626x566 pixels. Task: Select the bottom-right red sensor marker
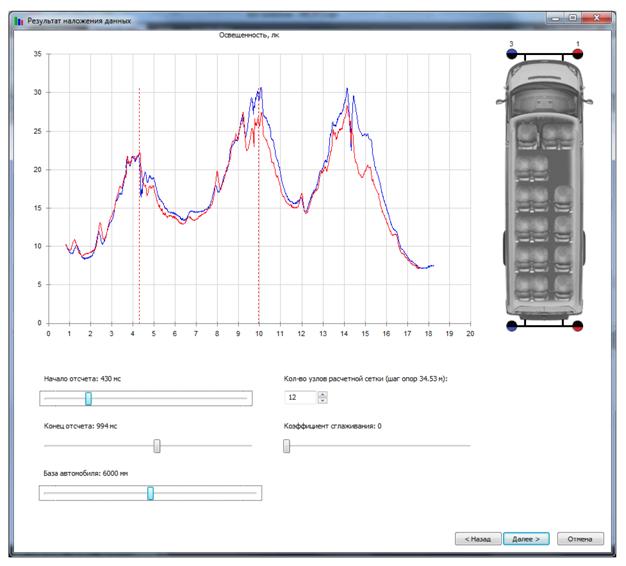coord(578,325)
